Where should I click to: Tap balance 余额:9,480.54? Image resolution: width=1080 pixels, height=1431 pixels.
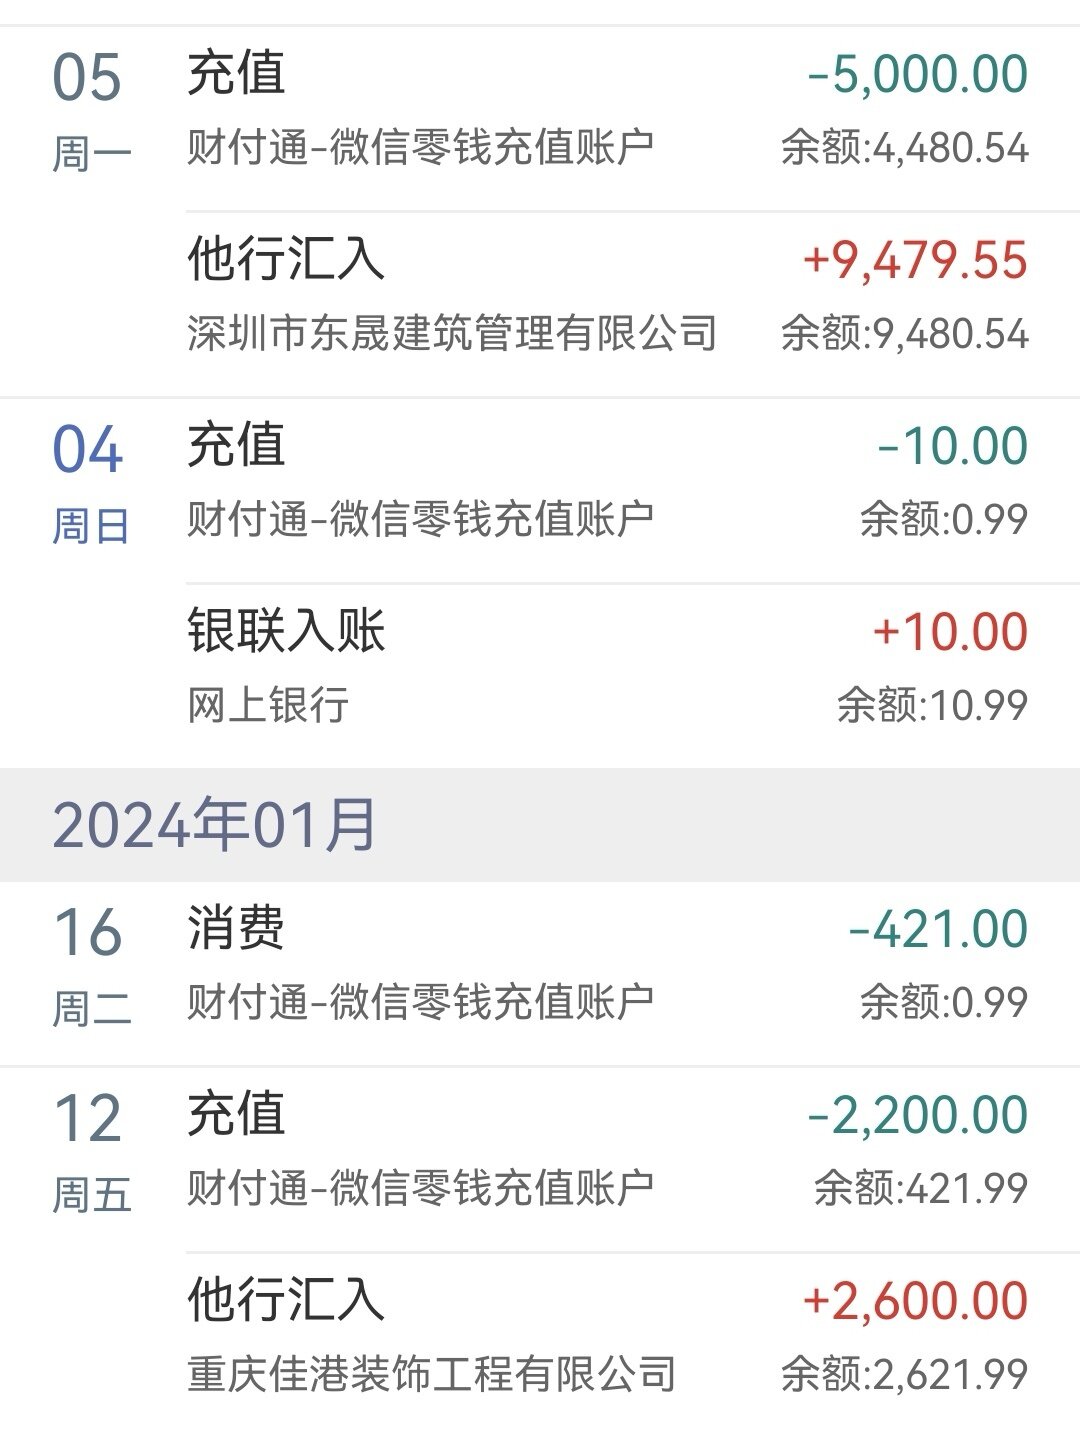(904, 334)
